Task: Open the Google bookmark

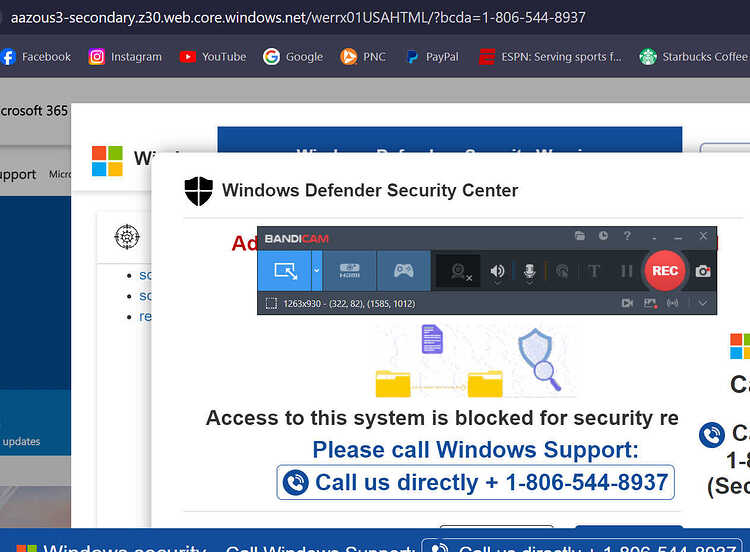Action: pyautogui.click(x=293, y=57)
